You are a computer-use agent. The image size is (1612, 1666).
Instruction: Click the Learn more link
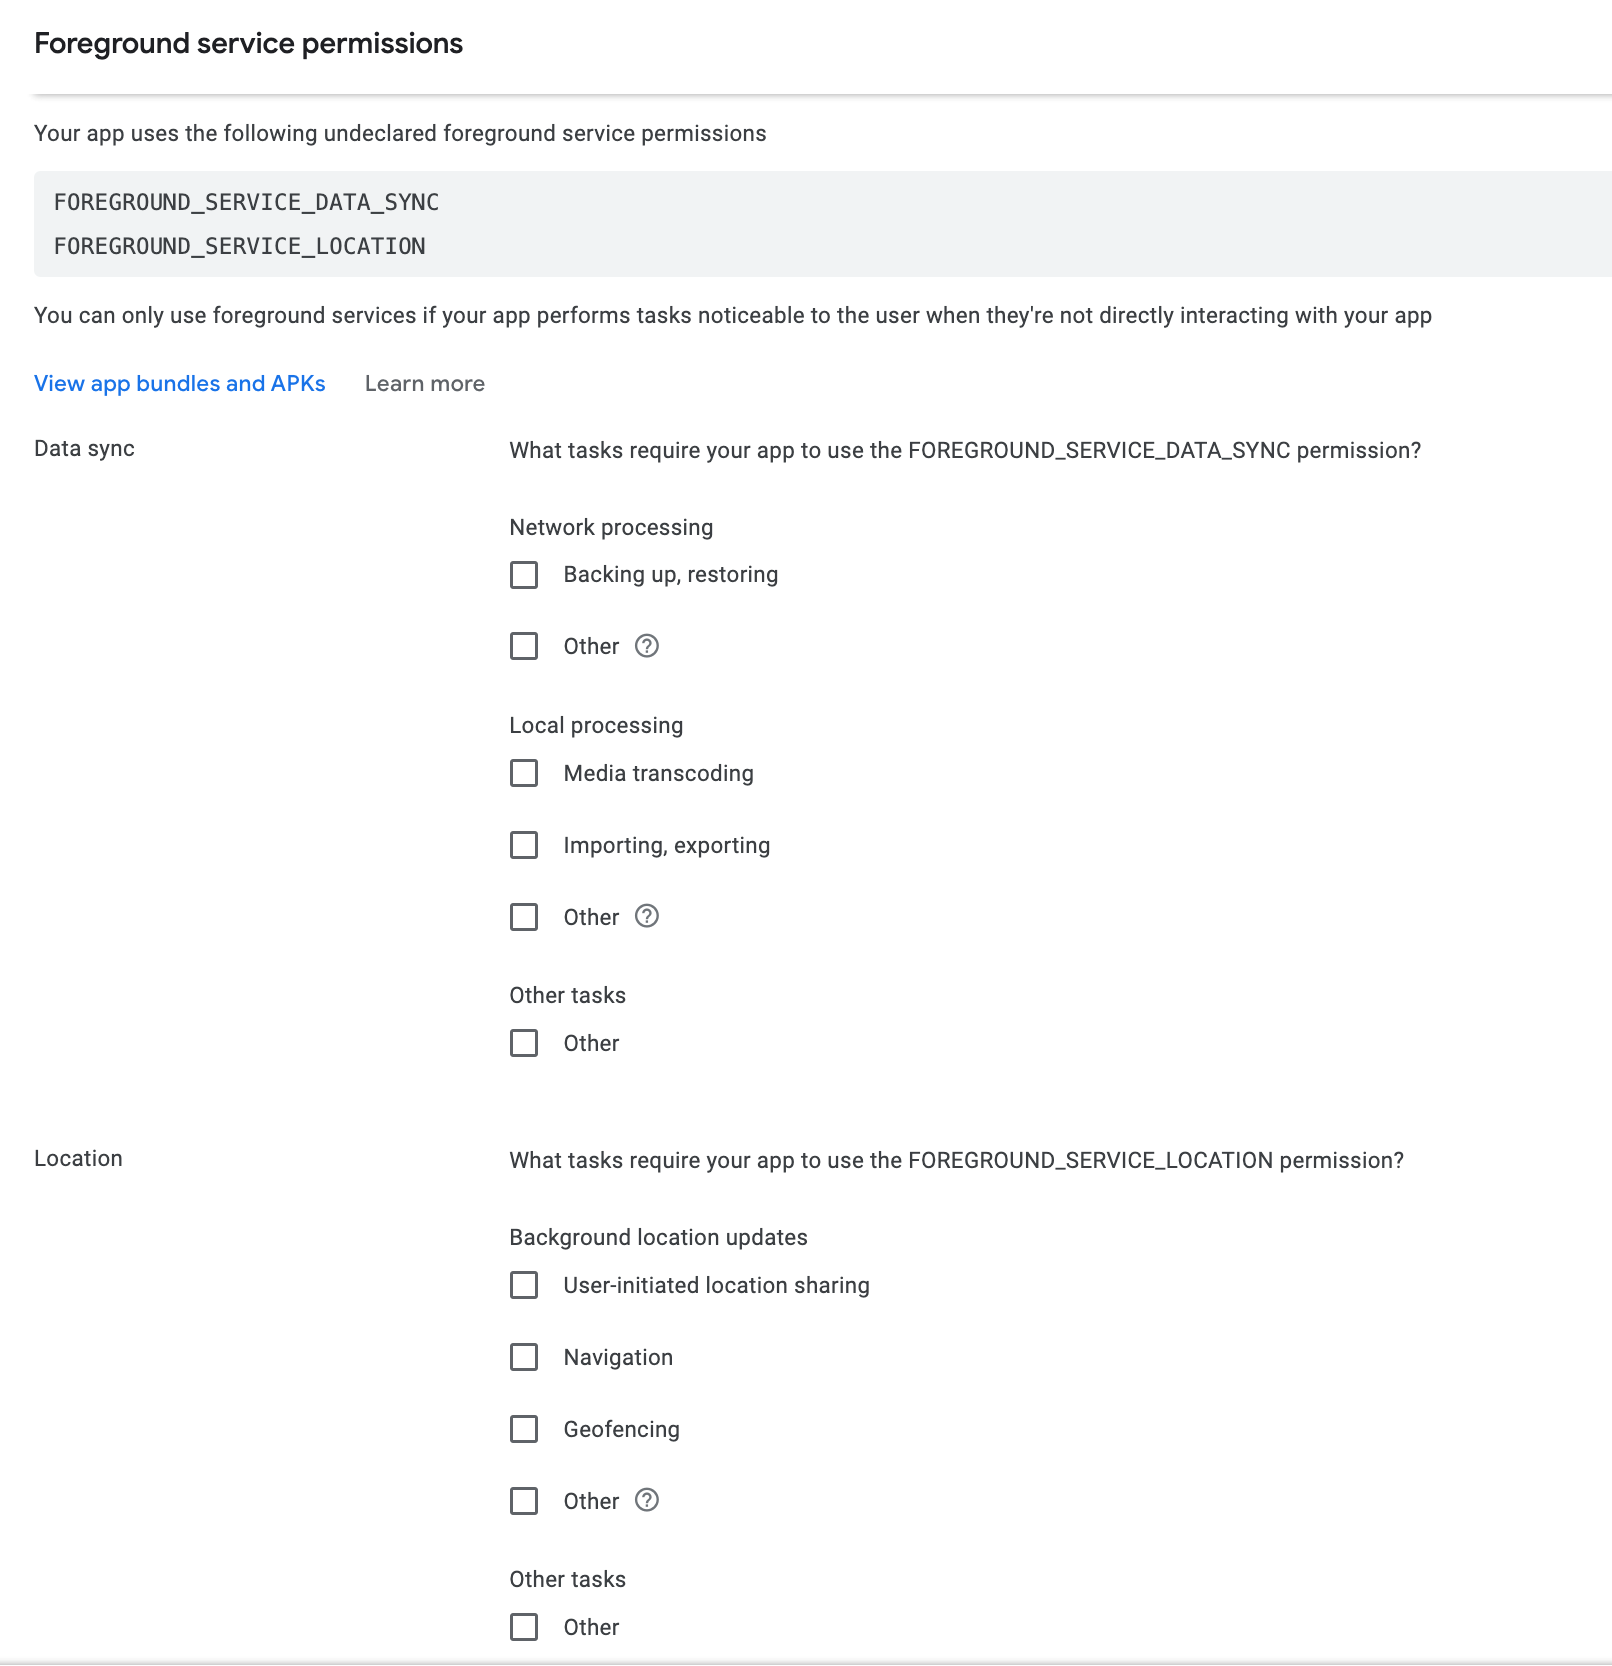point(425,384)
